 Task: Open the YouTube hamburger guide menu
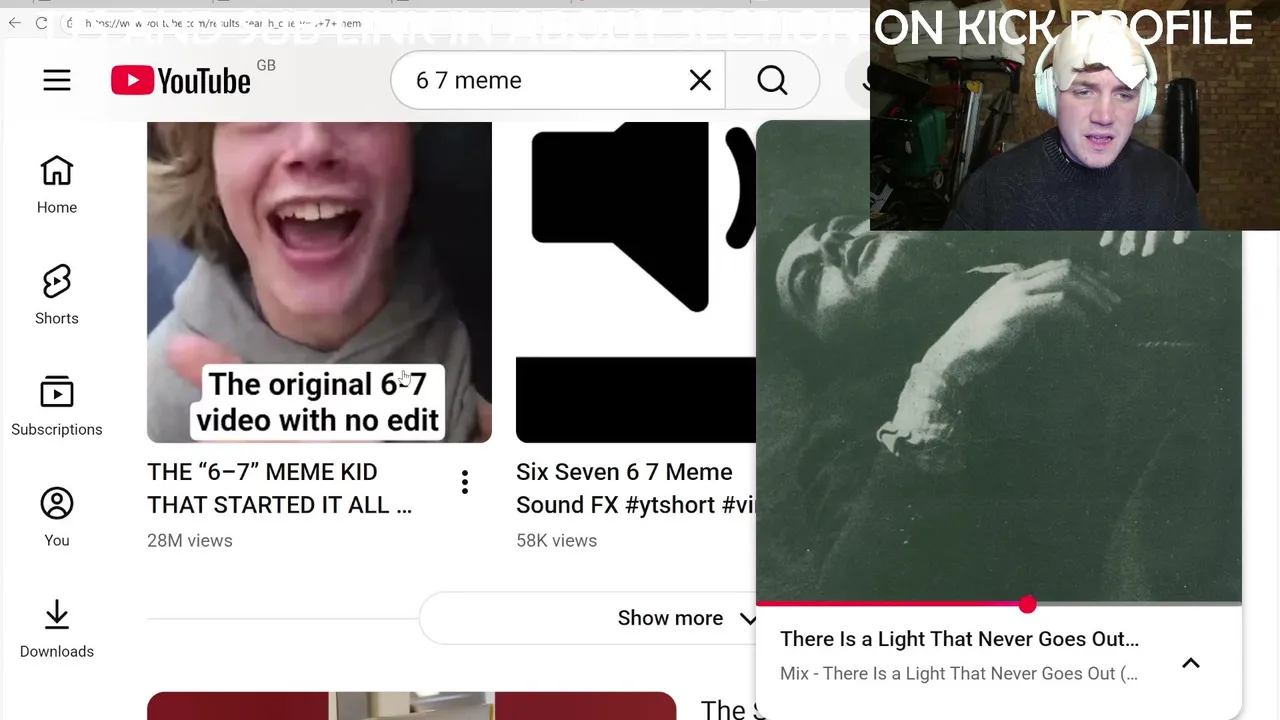(57, 80)
